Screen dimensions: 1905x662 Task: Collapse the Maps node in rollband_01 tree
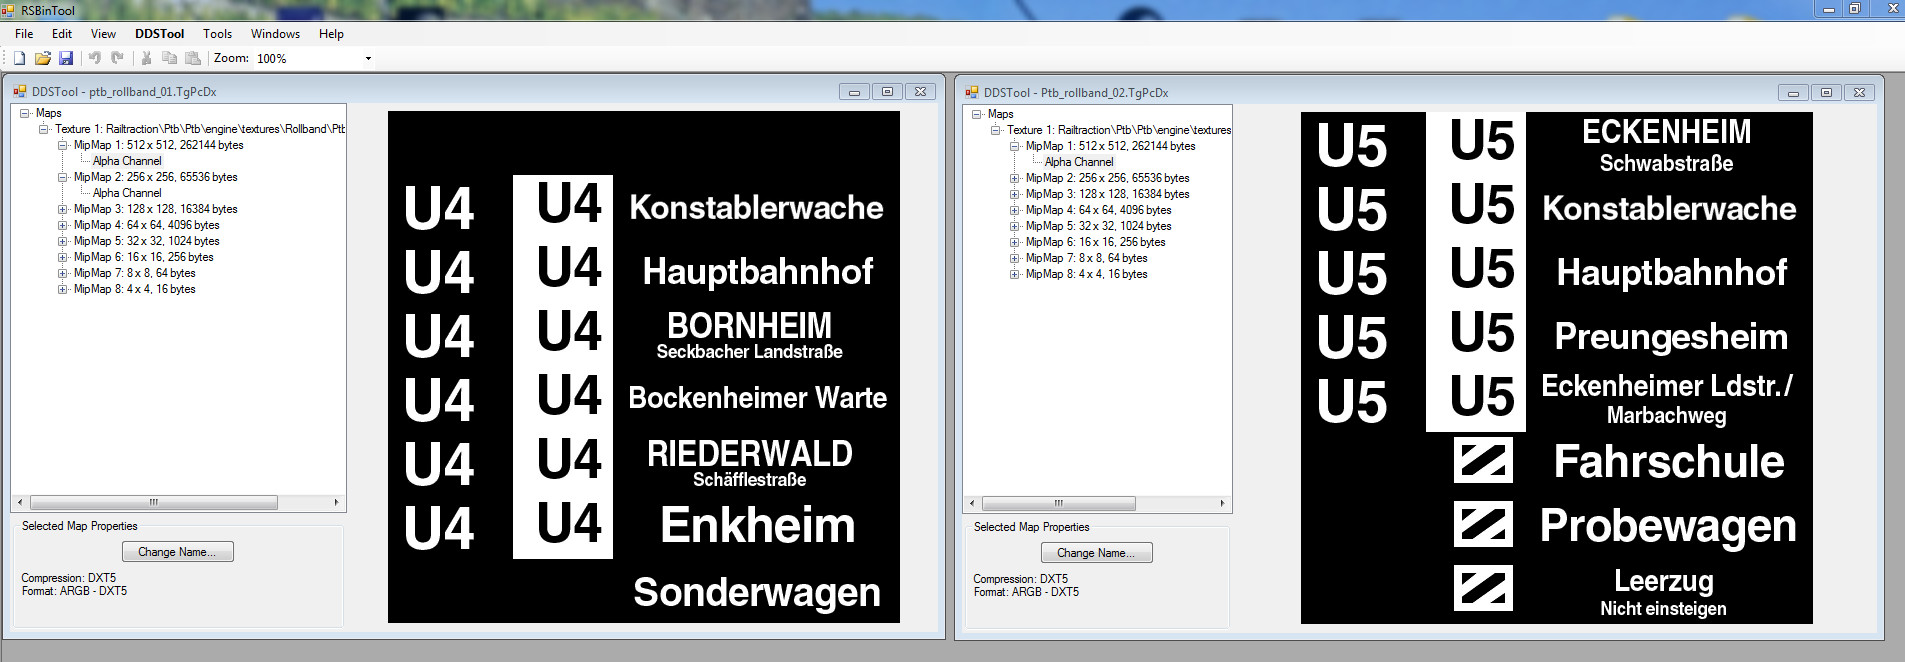[x=24, y=113]
